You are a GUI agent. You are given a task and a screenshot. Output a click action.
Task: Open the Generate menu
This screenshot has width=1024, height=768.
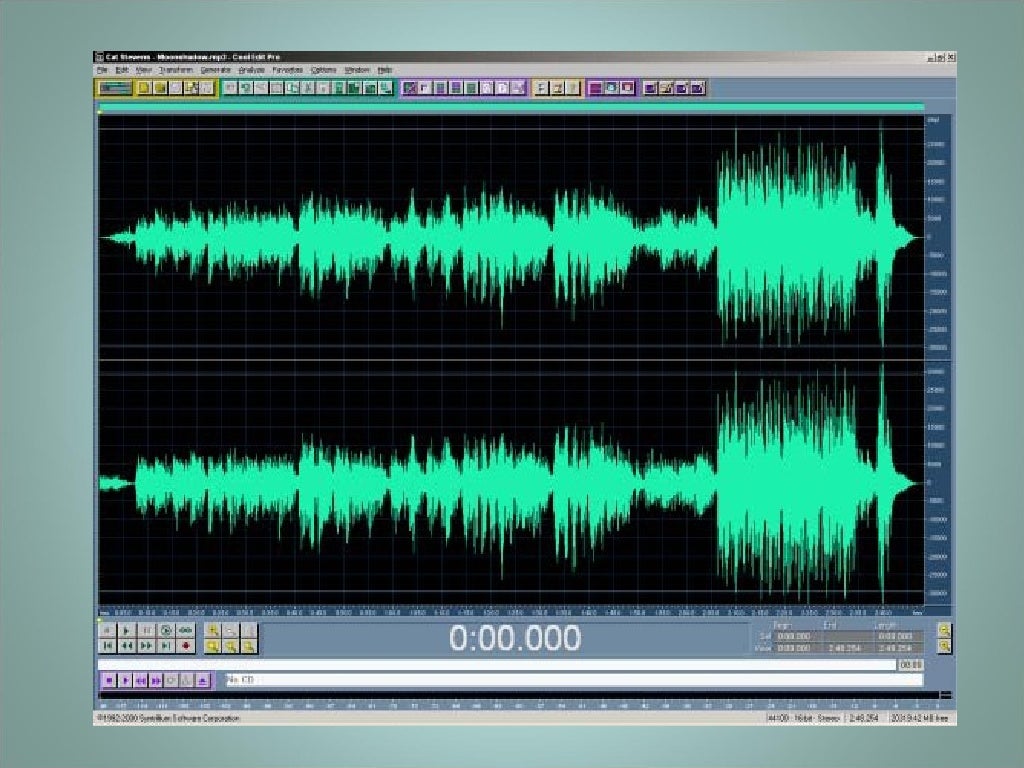point(216,70)
